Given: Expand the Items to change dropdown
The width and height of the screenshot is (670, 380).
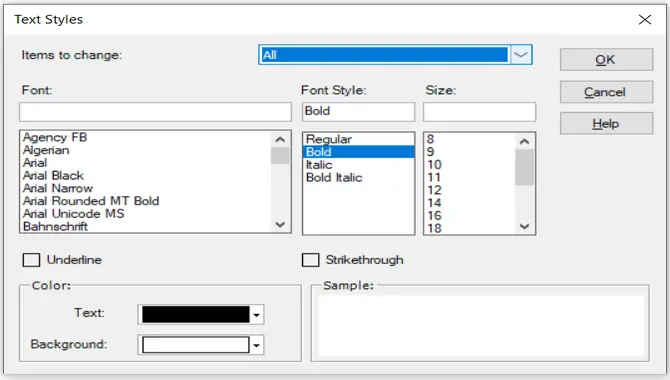Looking at the screenshot, I should point(520,55).
